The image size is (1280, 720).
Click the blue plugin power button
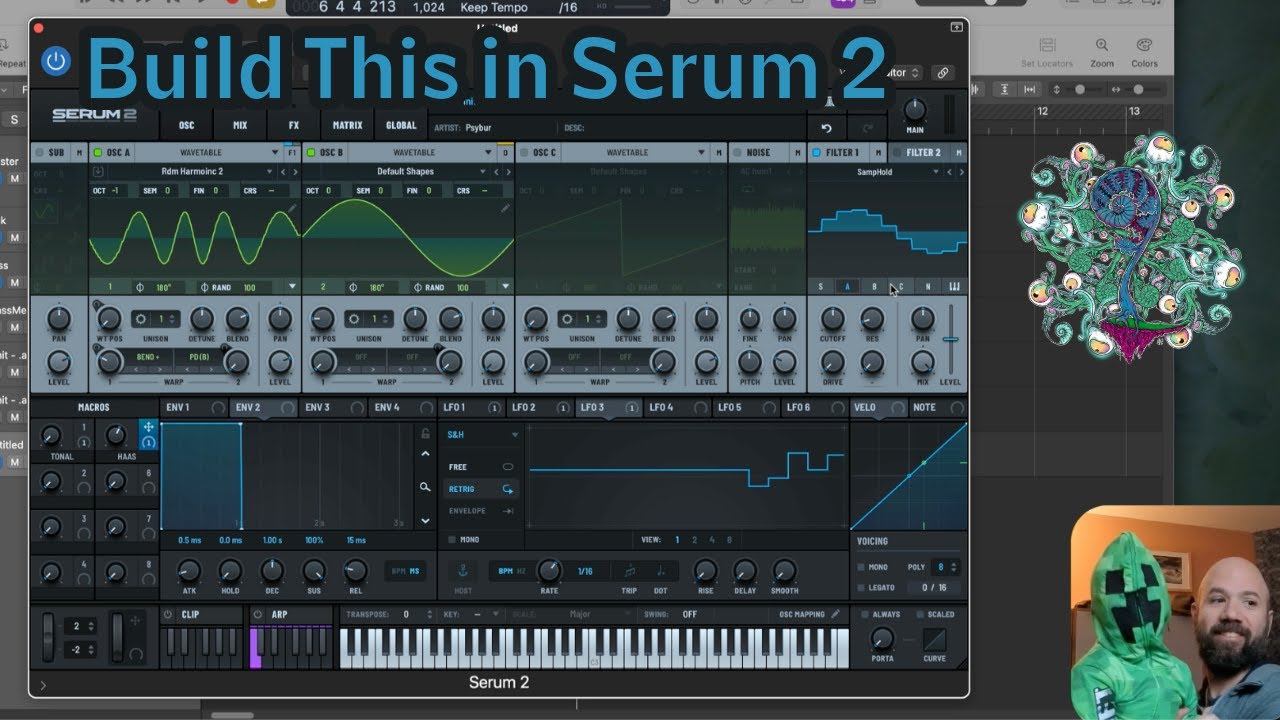[56, 61]
